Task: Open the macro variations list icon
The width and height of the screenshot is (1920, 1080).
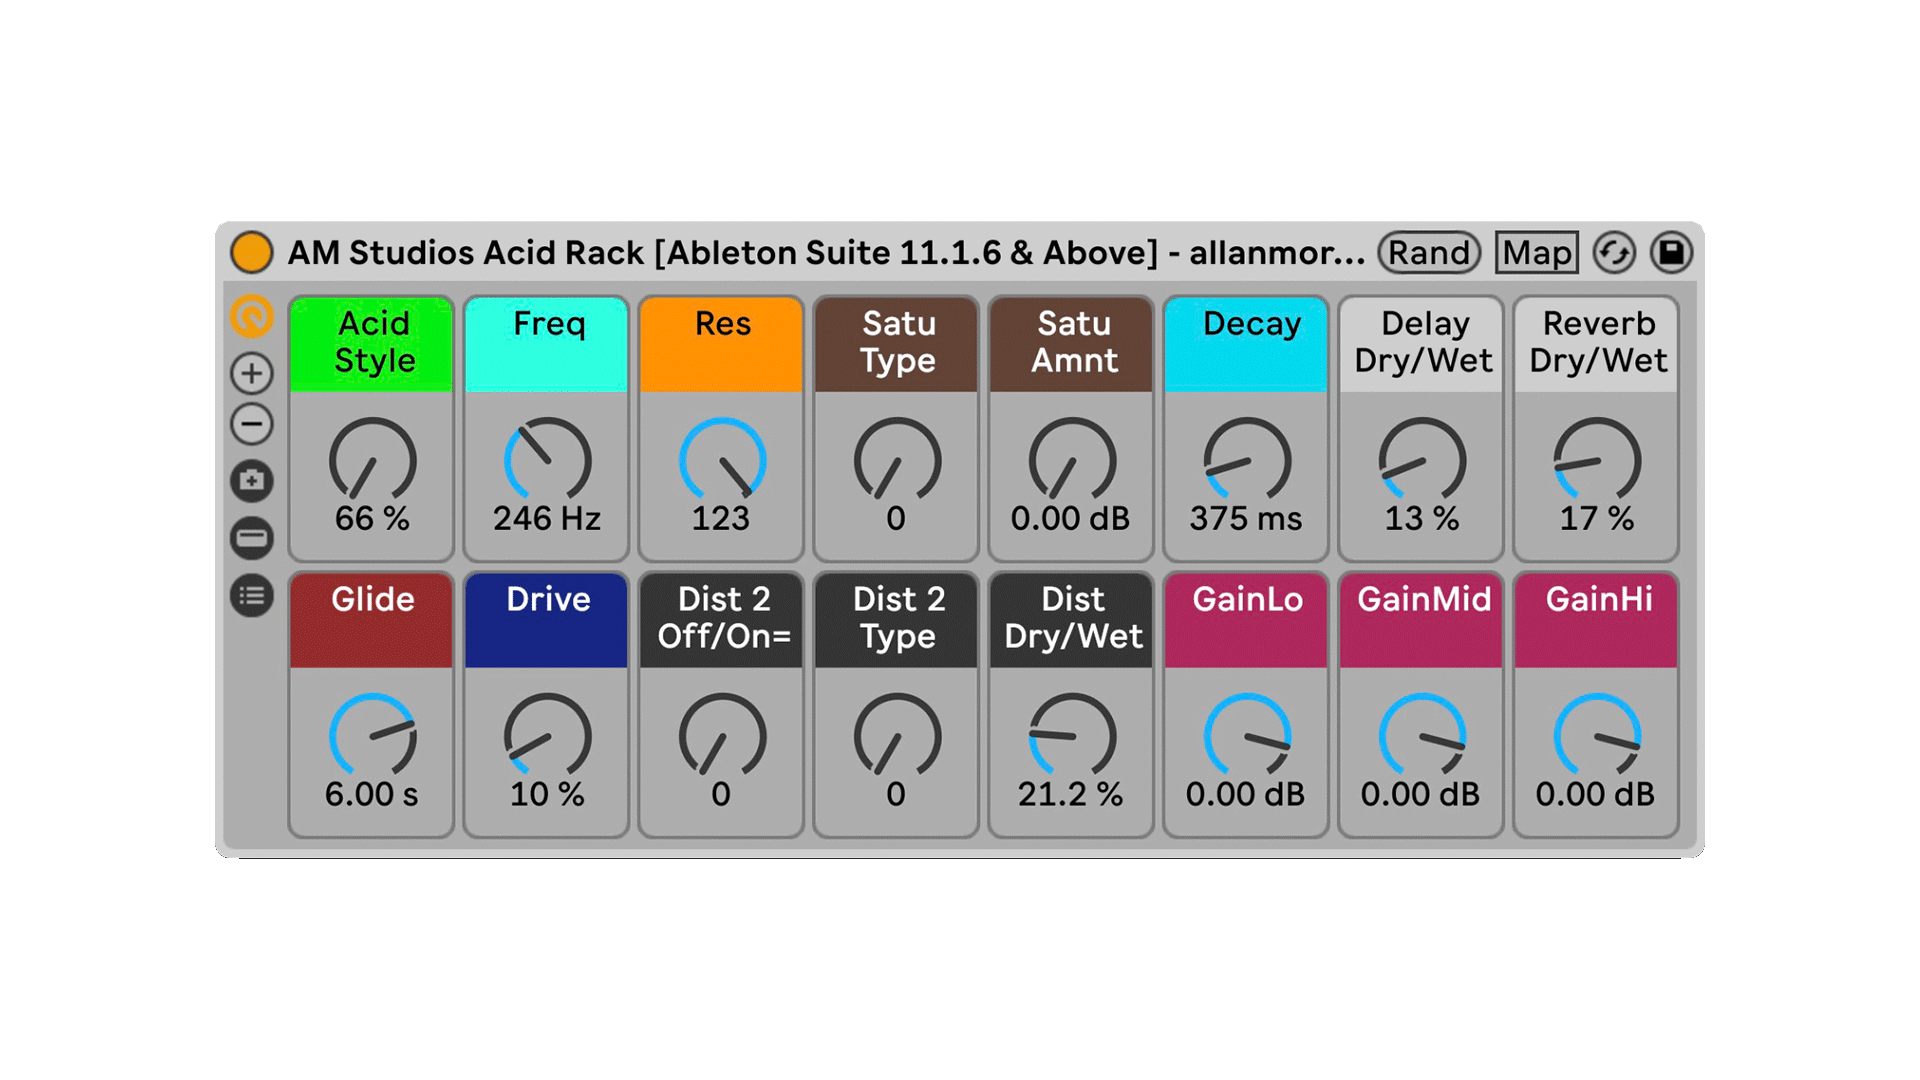Action: 252,594
